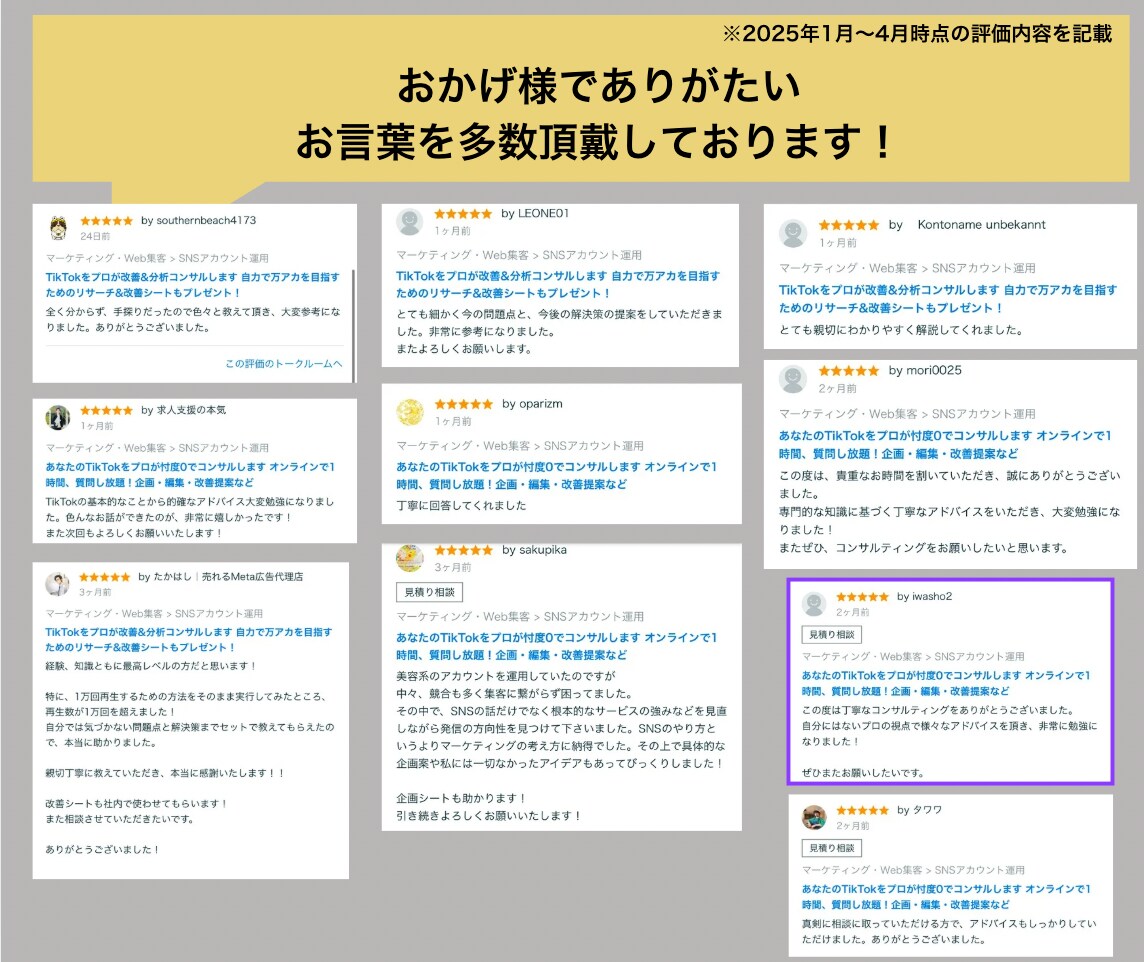
Task: Click oparizm's yellow avatar image
Action: coord(409,412)
